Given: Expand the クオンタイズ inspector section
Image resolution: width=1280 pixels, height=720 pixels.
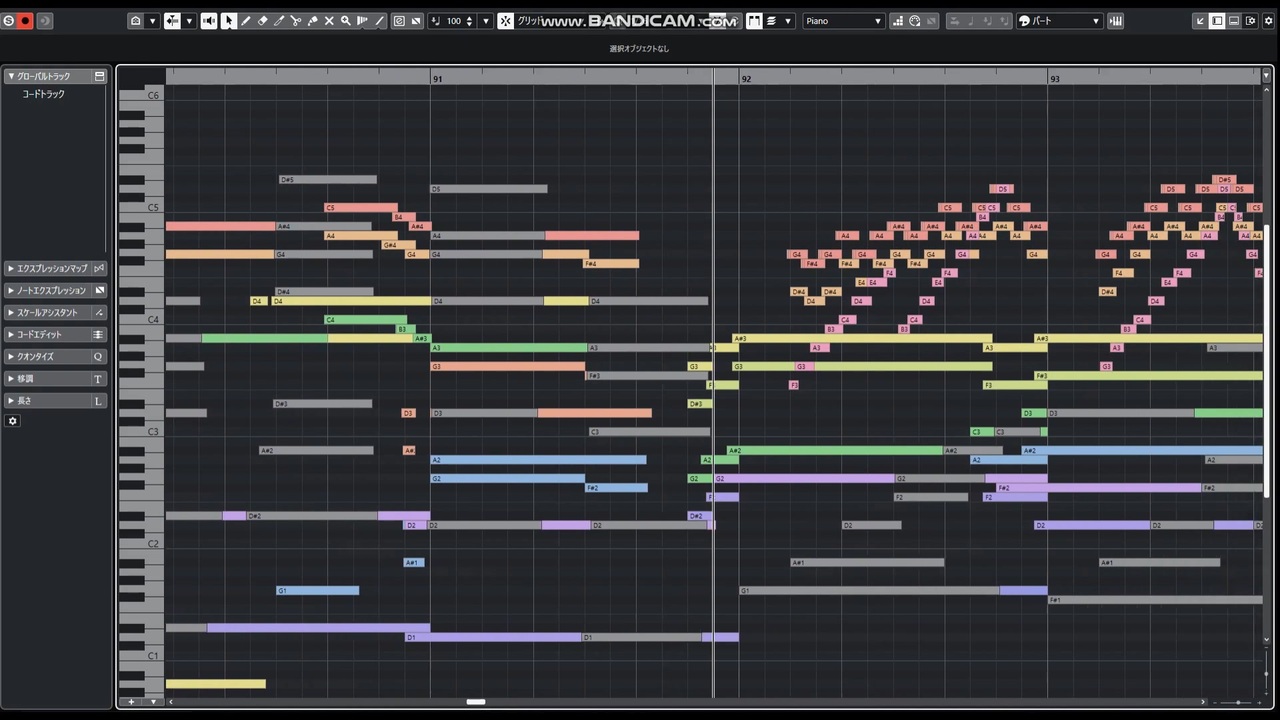Looking at the screenshot, I should click(55, 356).
